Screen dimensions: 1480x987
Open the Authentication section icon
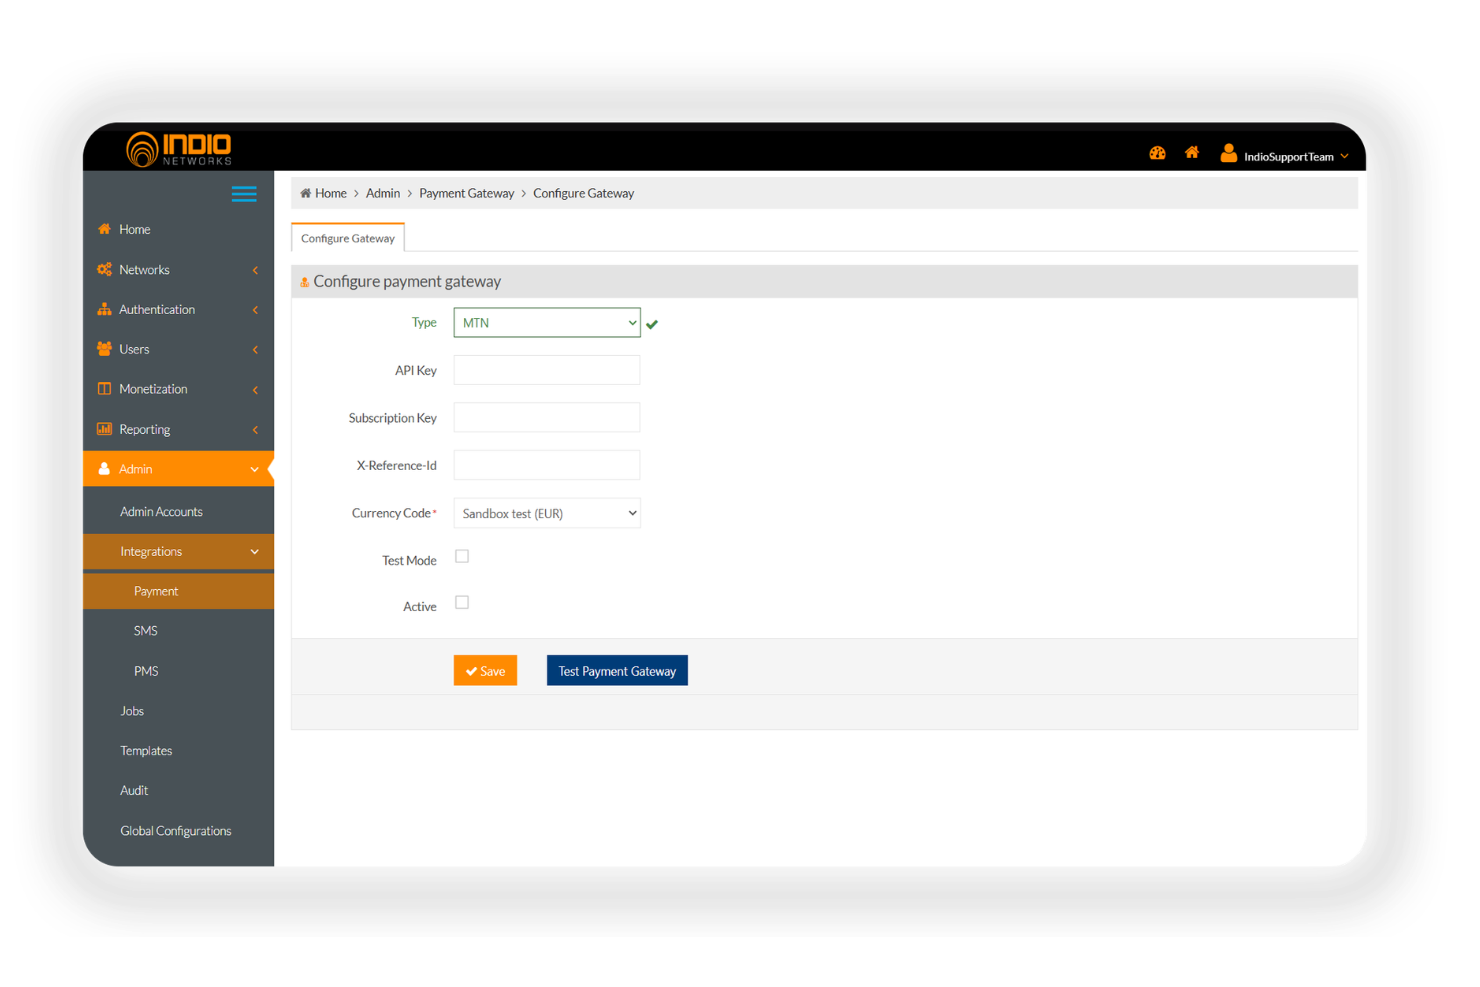tap(105, 309)
